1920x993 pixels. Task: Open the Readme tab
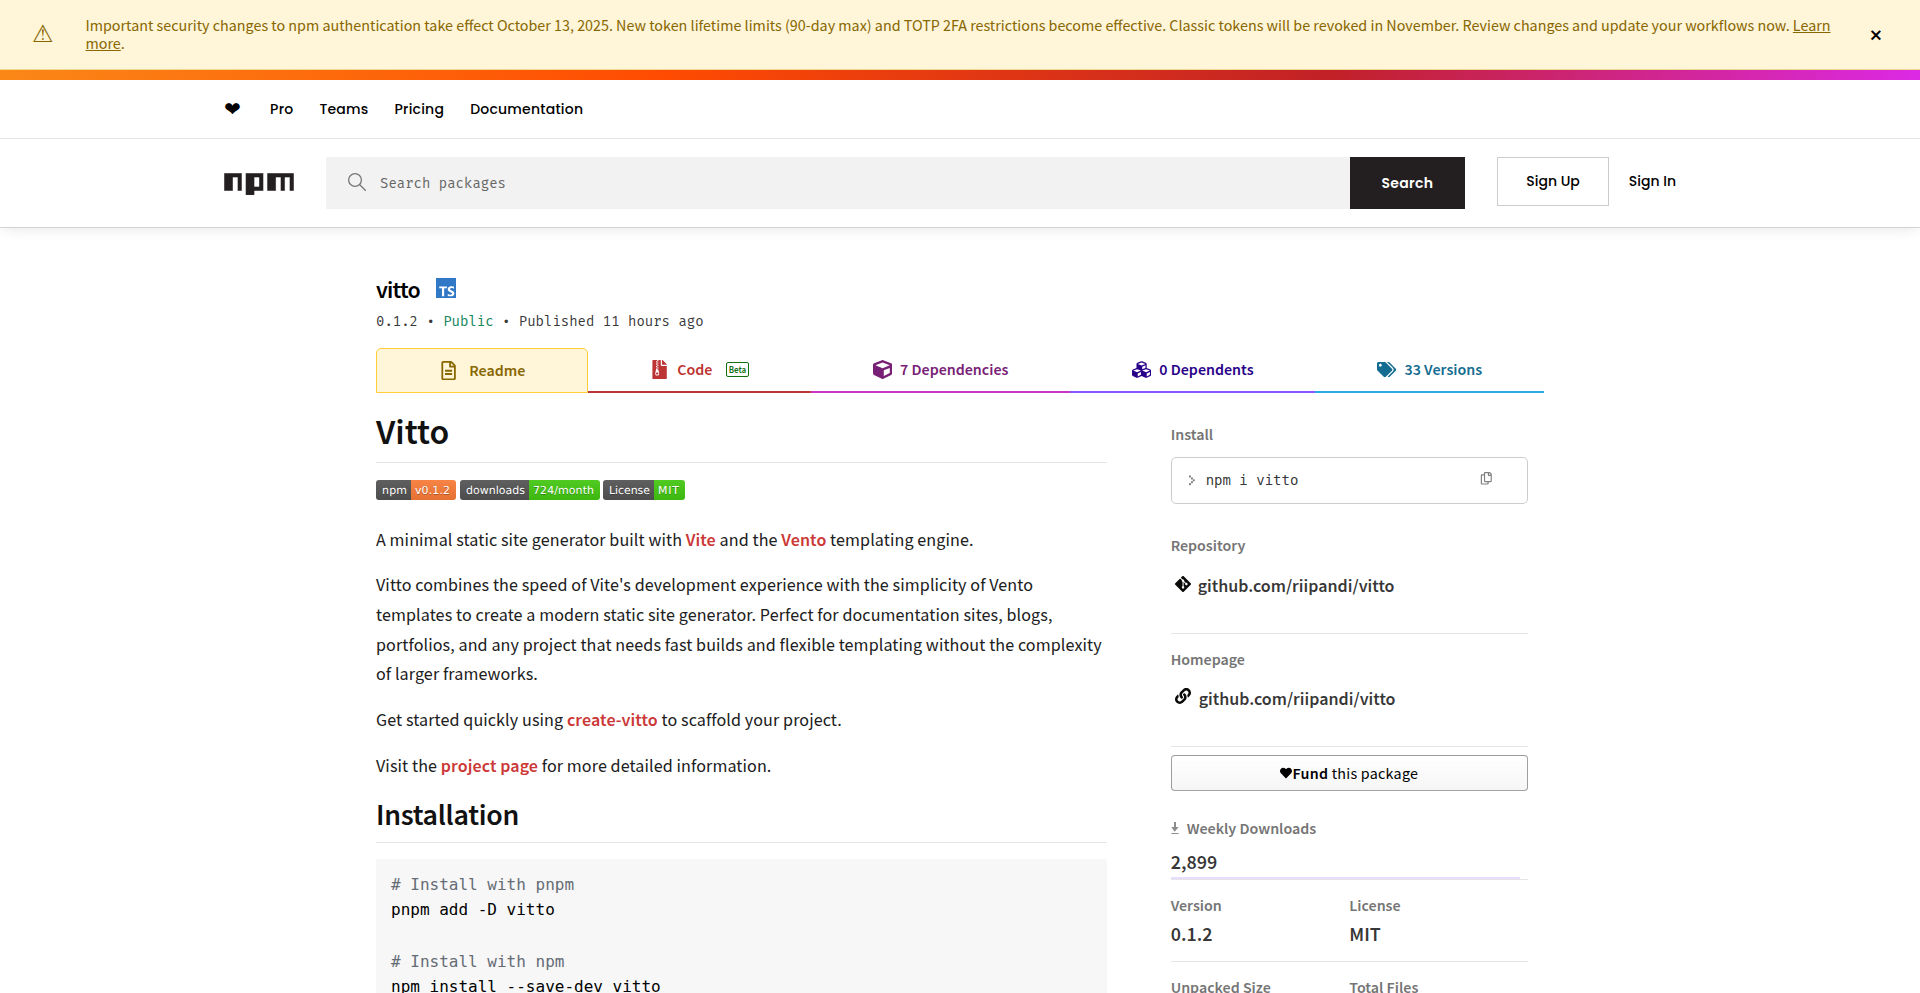482,371
